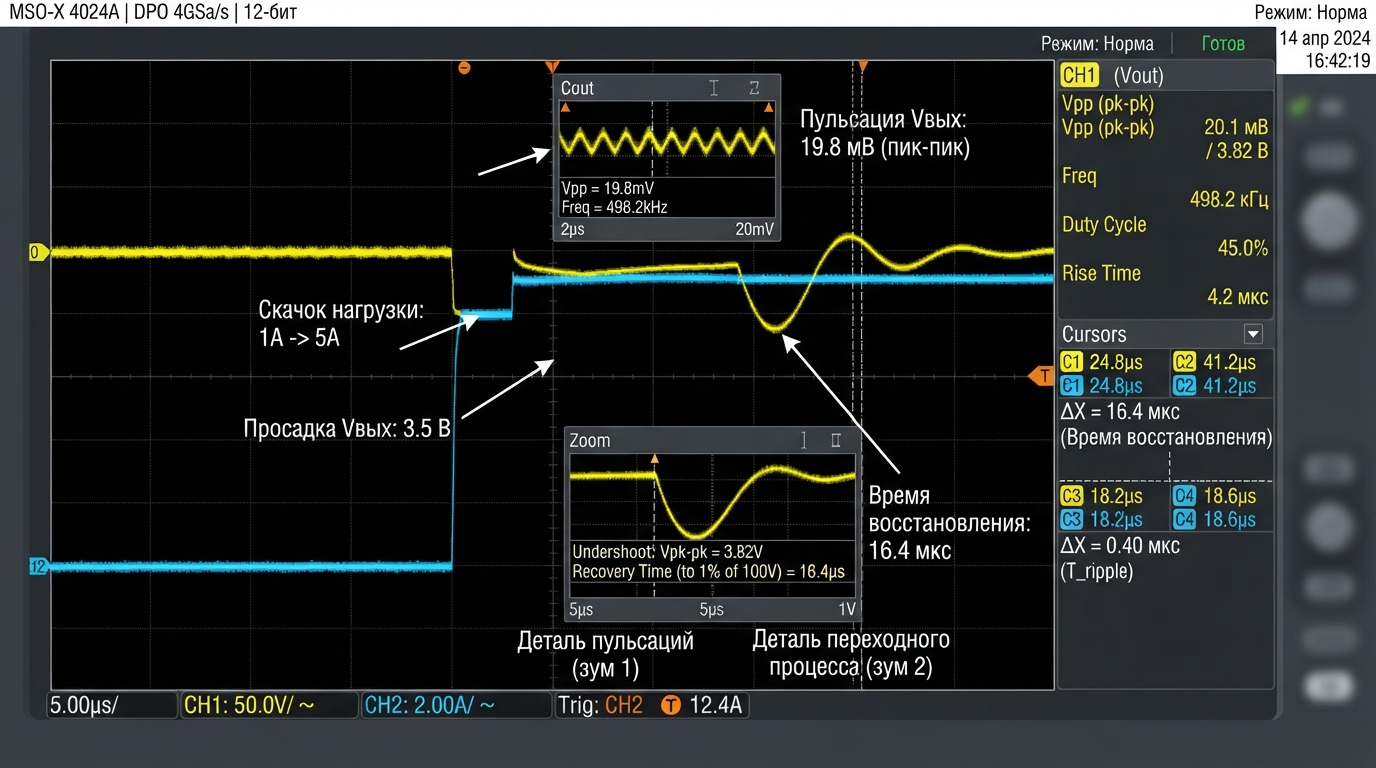The image size is (1376, 768).
Task: Select the yellow CH1 badge beside (Vout)
Action: pyautogui.click(x=1080, y=75)
